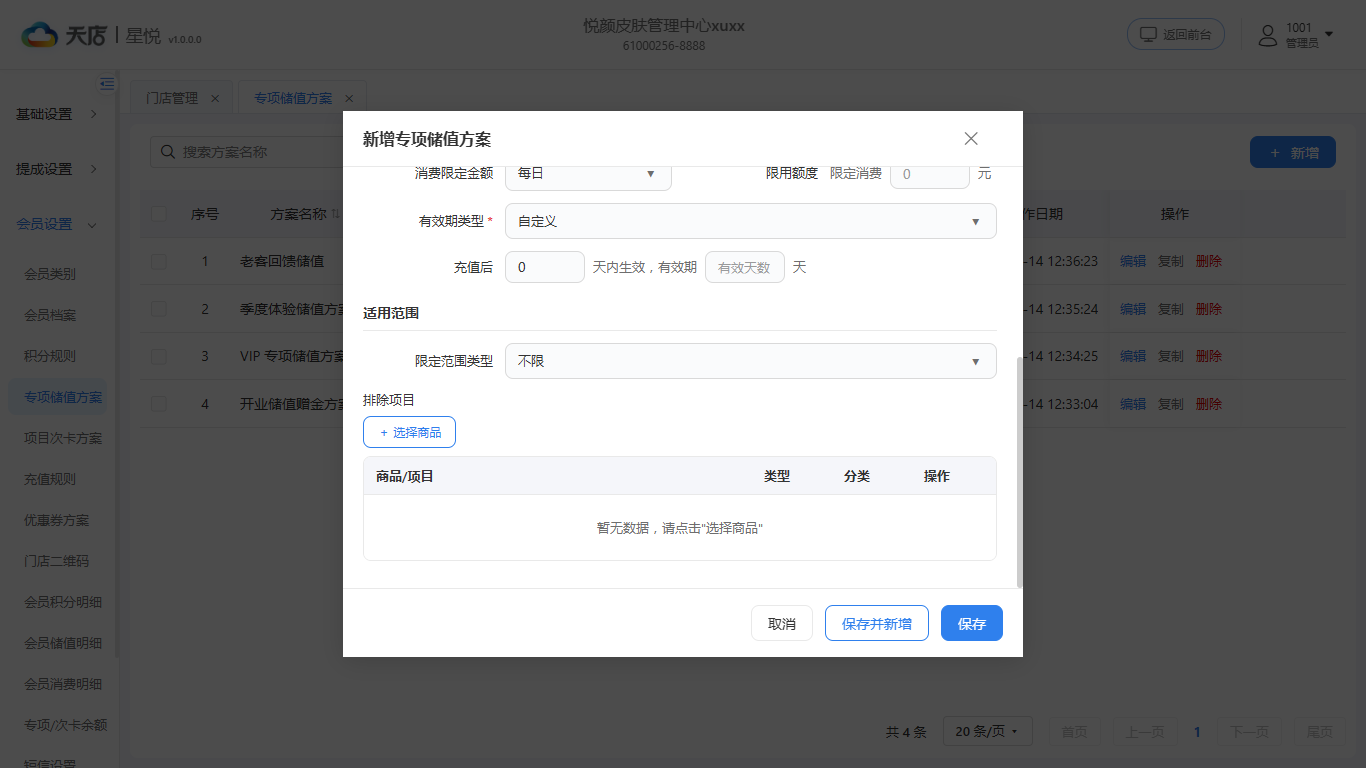Open 门店二维码 in the sidebar
Image resolution: width=1366 pixels, height=768 pixels.
click(57, 561)
